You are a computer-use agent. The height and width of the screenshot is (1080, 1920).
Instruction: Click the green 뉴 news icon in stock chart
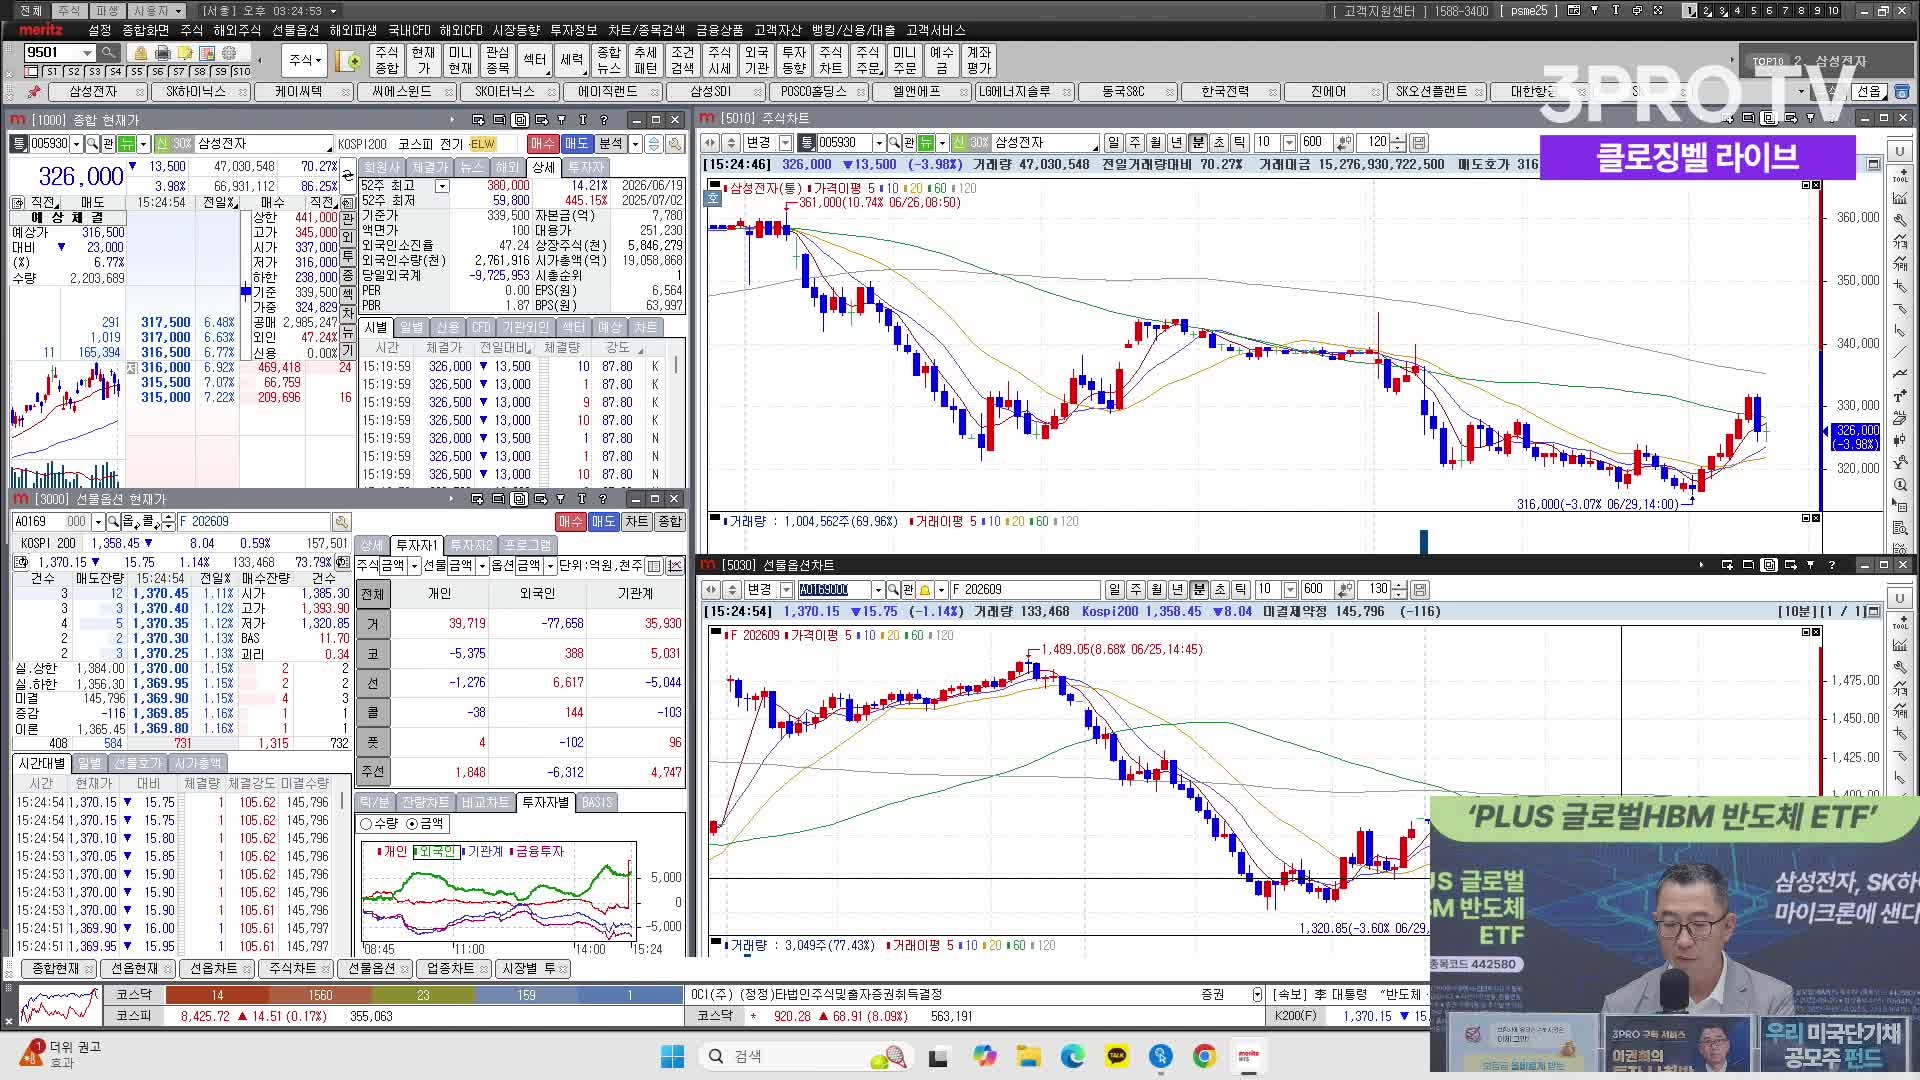pos(926,143)
